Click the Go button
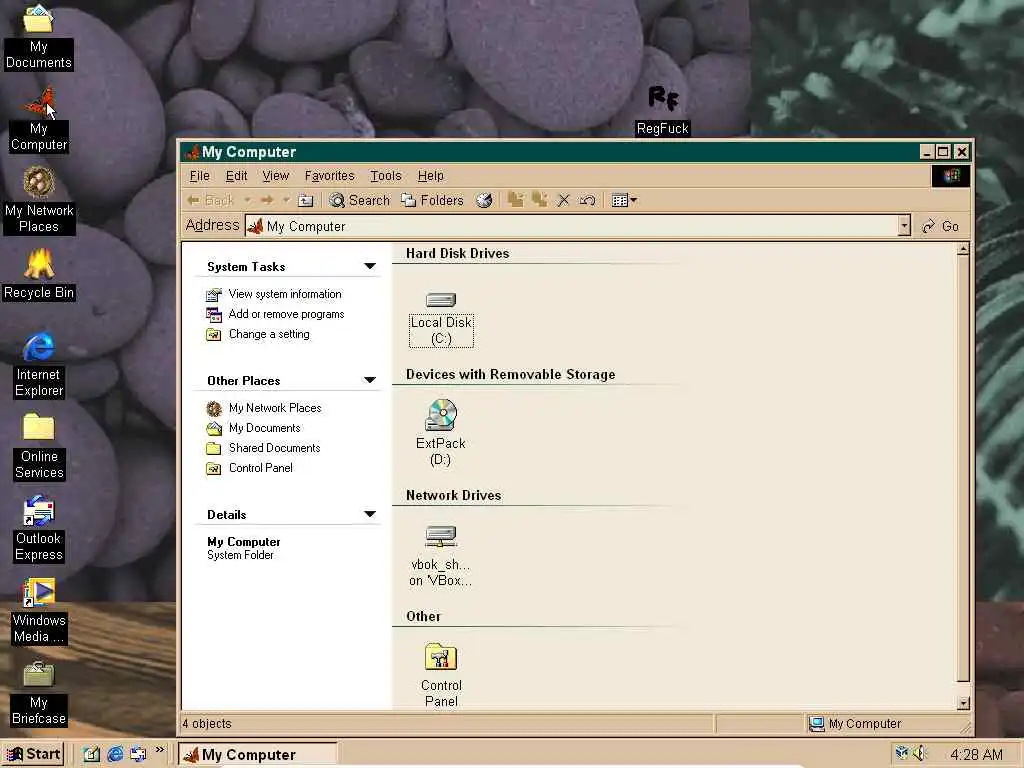Screen dimensions: 1024x768 (x=940, y=226)
